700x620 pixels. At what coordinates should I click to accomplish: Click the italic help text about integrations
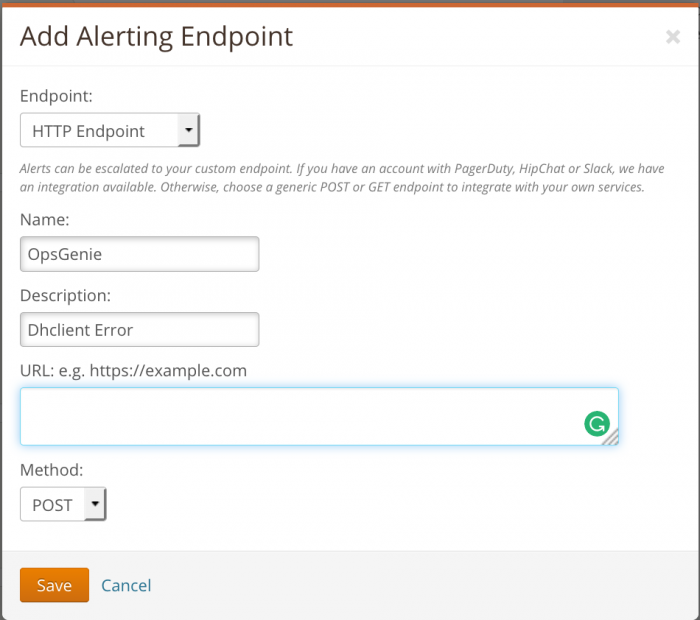point(342,178)
